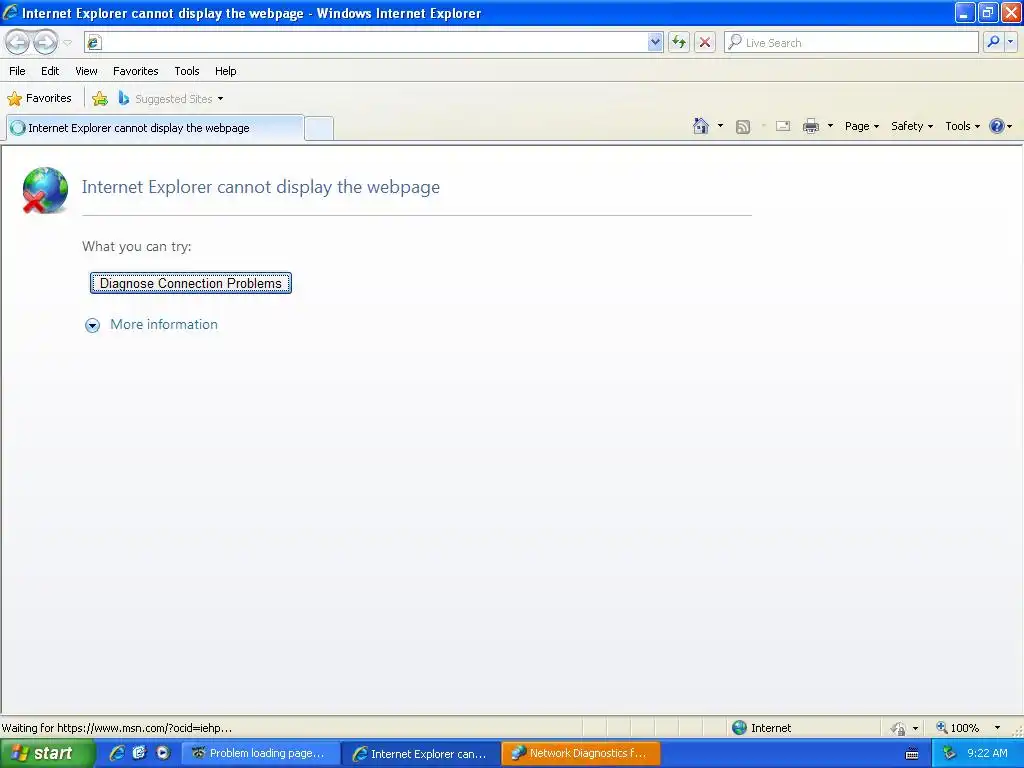
Task: Click the Home icon in command bar
Action: pos(701,126)
